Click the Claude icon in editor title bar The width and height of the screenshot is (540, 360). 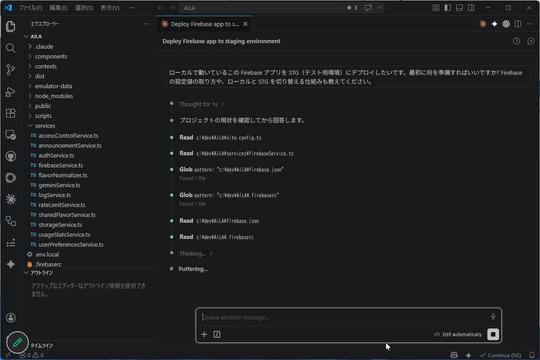click(x=483, y=24)
